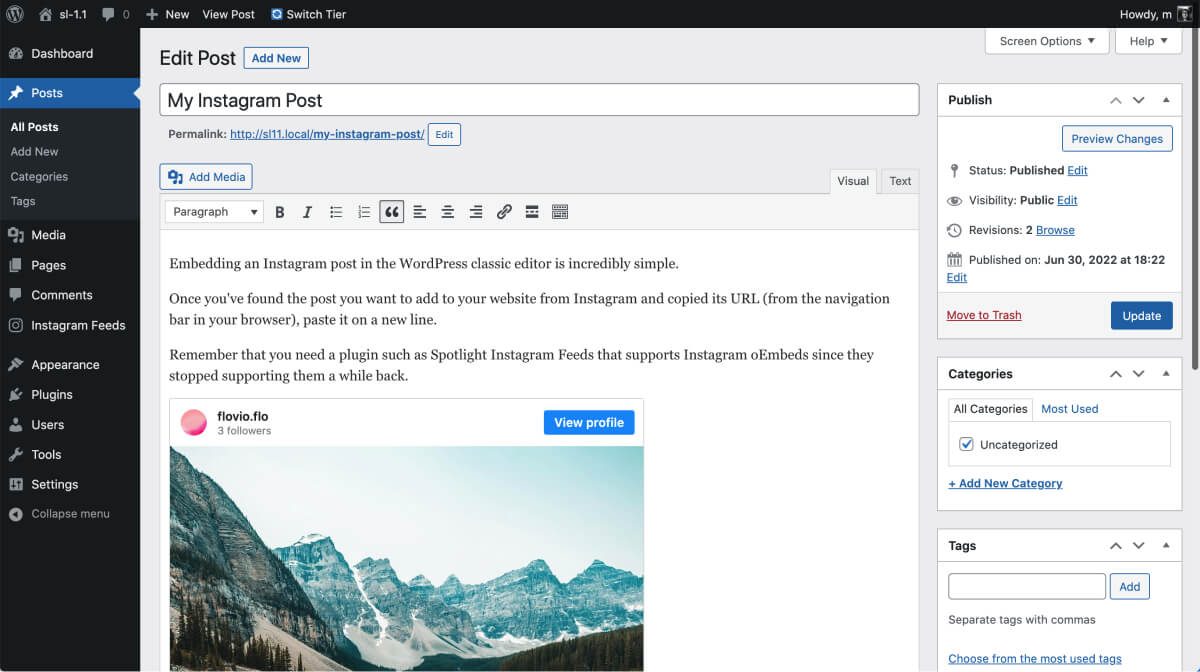Align text center

(448, 212)
